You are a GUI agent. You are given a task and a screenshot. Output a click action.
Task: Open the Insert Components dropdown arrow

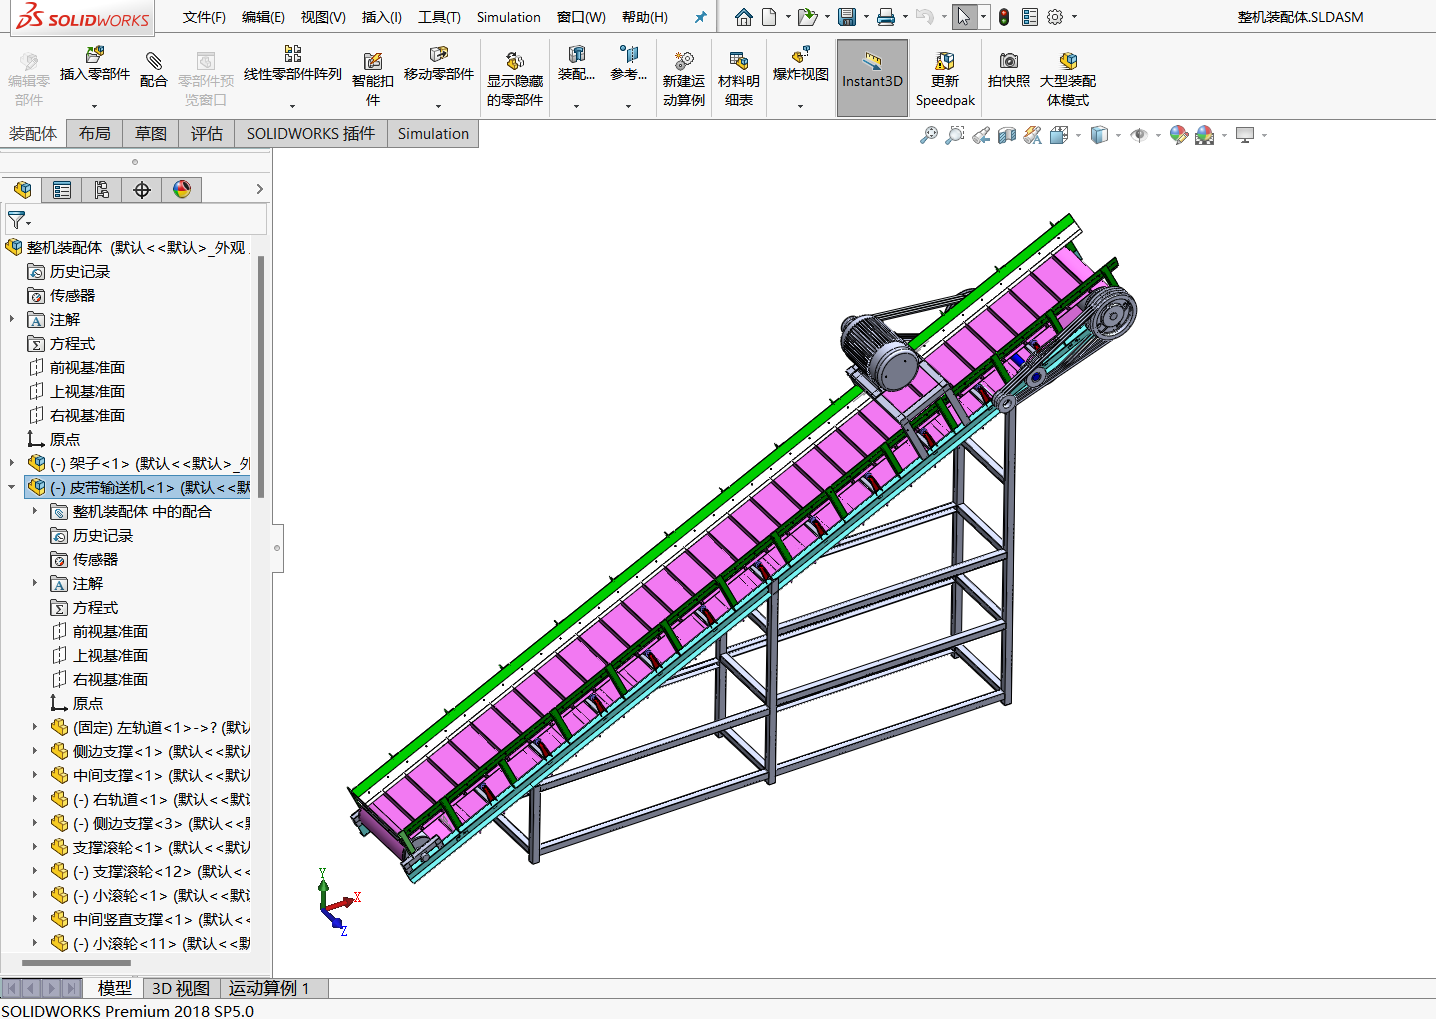pyautogui.click(x=95, y=105)
